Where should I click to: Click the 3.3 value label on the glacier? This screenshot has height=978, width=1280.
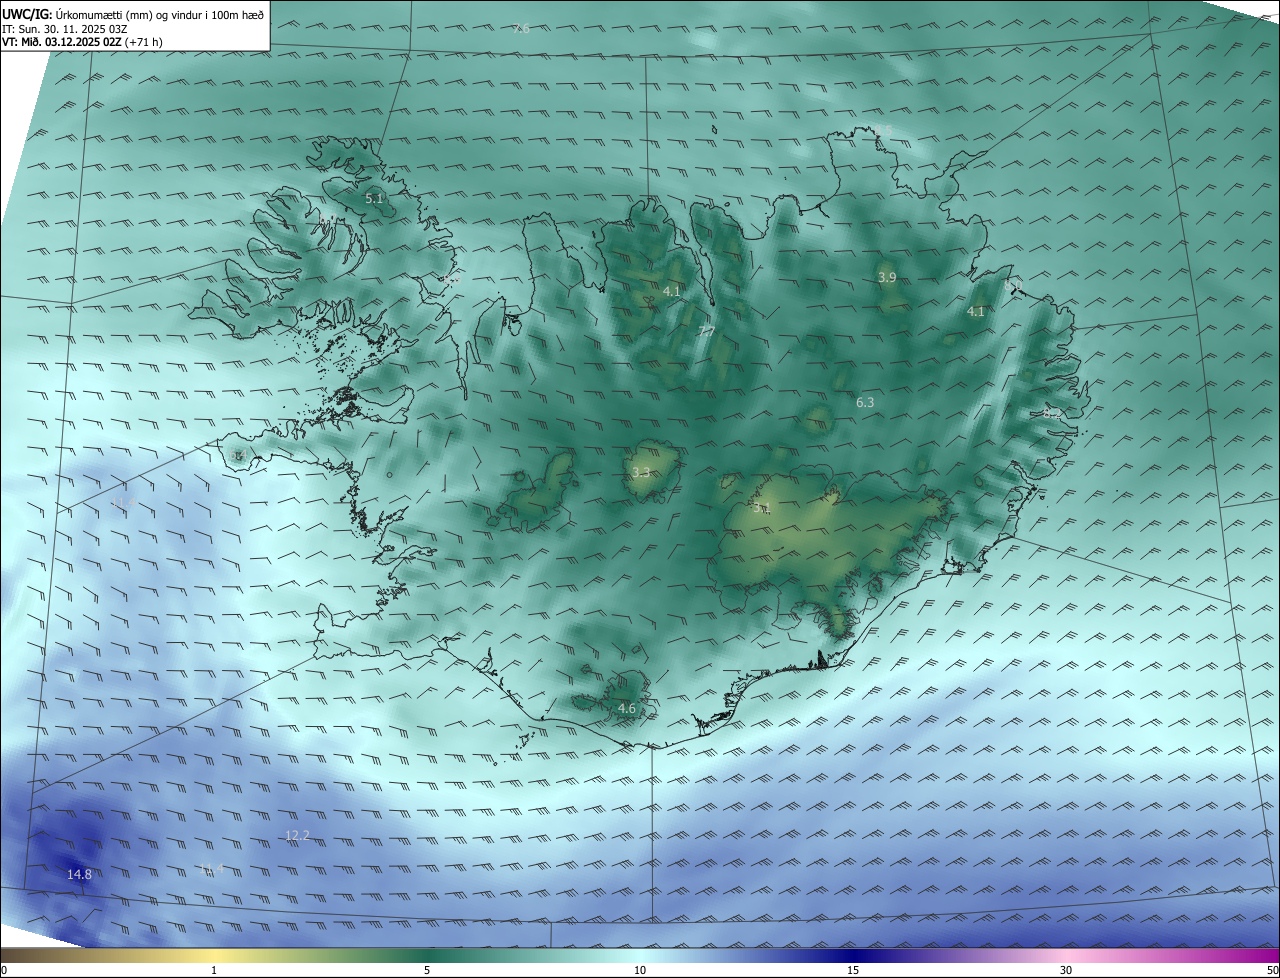(x=641, y=472)
